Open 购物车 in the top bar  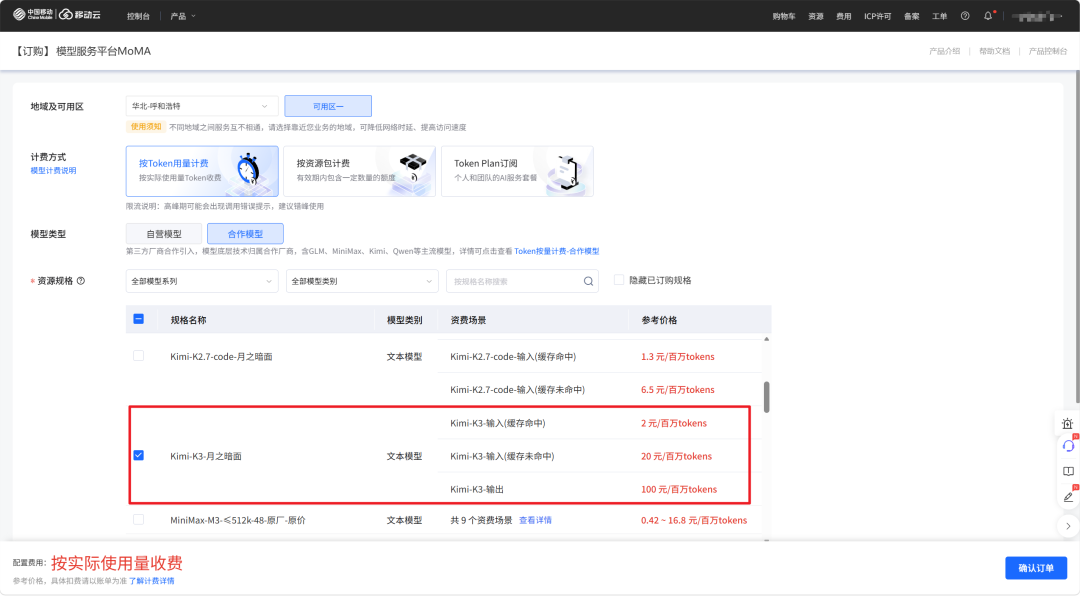coord(784,16)
